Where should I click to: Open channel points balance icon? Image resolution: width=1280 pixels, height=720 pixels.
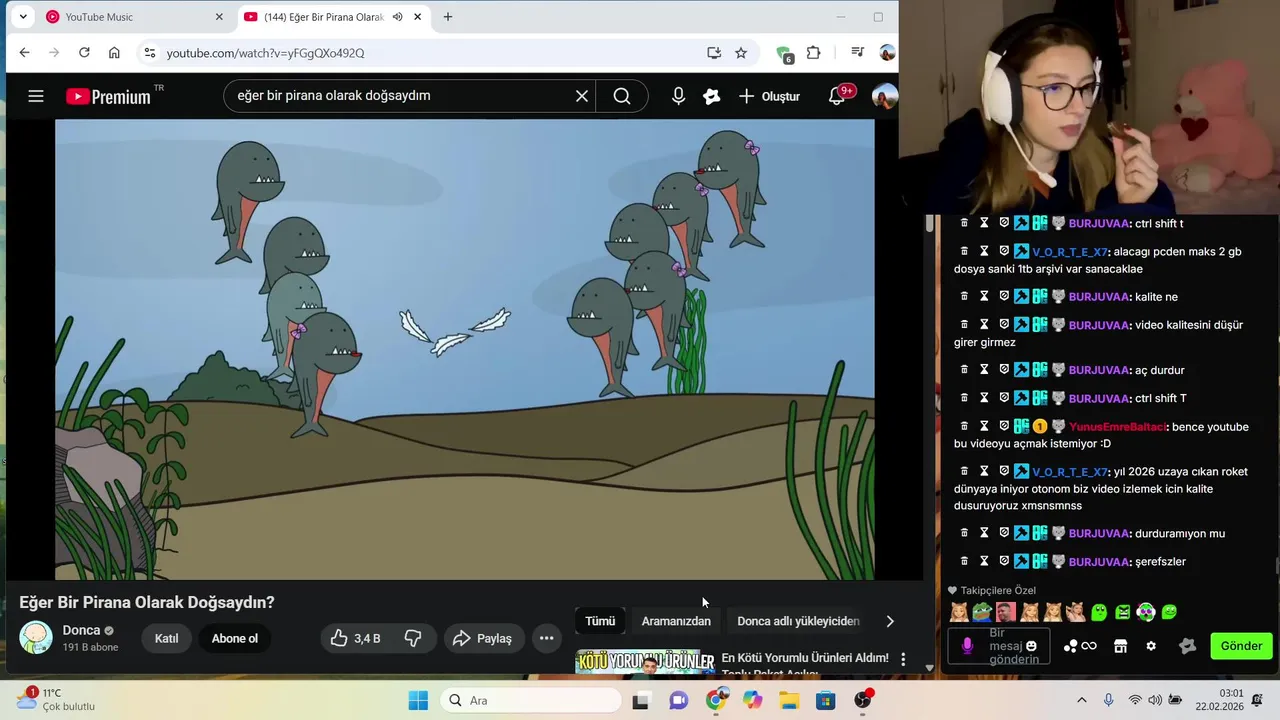1080,646
